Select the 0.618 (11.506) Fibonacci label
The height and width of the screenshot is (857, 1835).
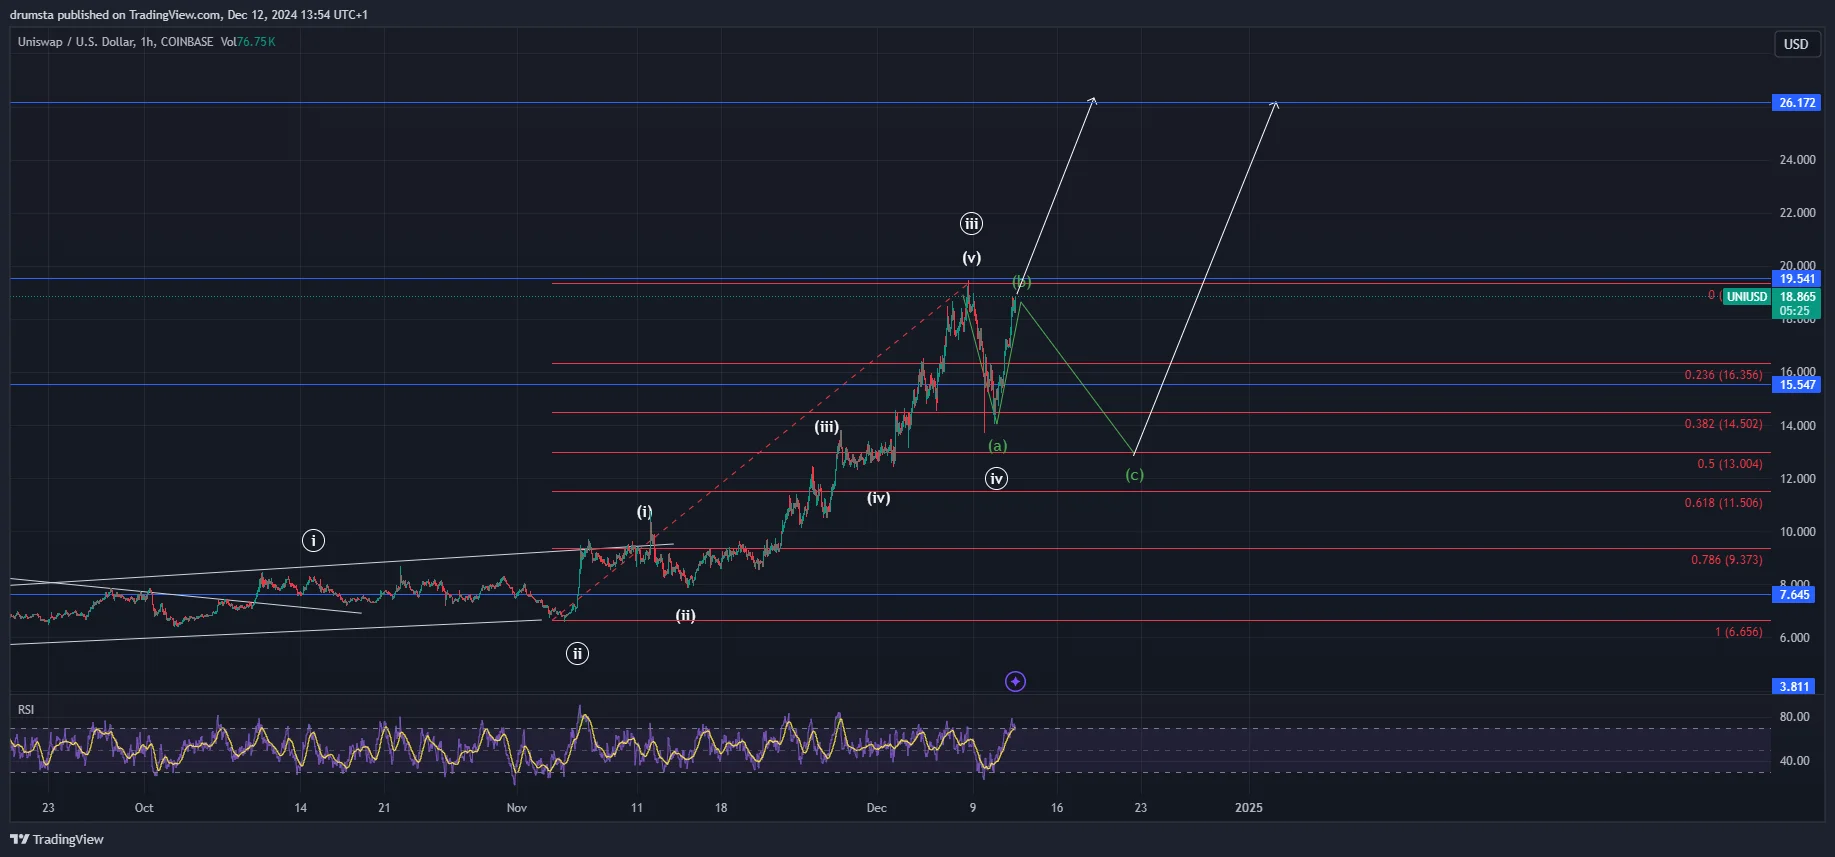click(1723, 503)
